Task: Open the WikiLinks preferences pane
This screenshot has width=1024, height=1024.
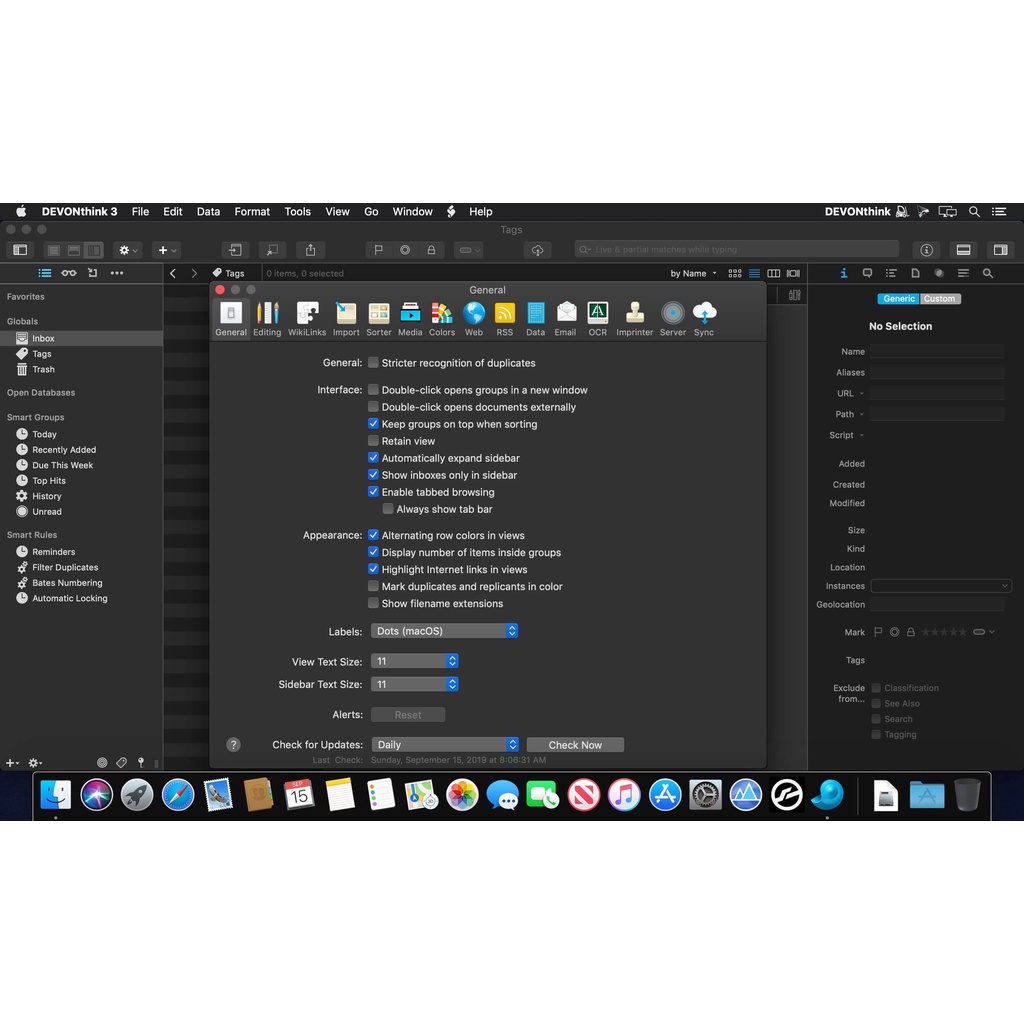Action: pos(307,319)
